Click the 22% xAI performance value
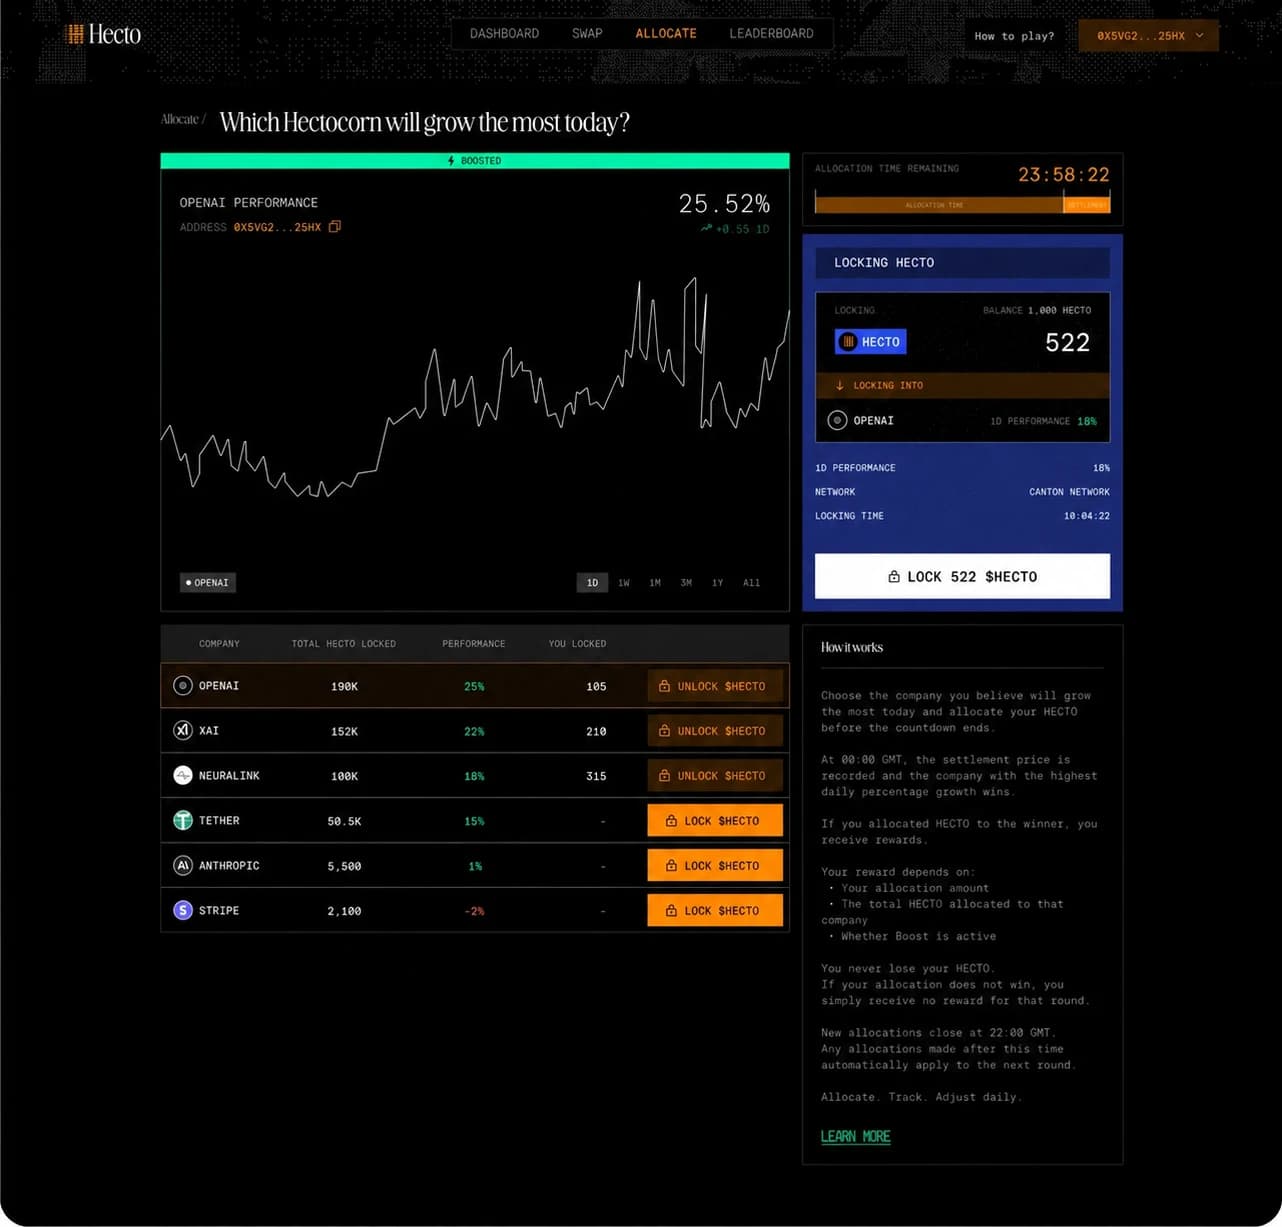The width and height of the screenshot is (1282, 1227). [x=474, y=732]
